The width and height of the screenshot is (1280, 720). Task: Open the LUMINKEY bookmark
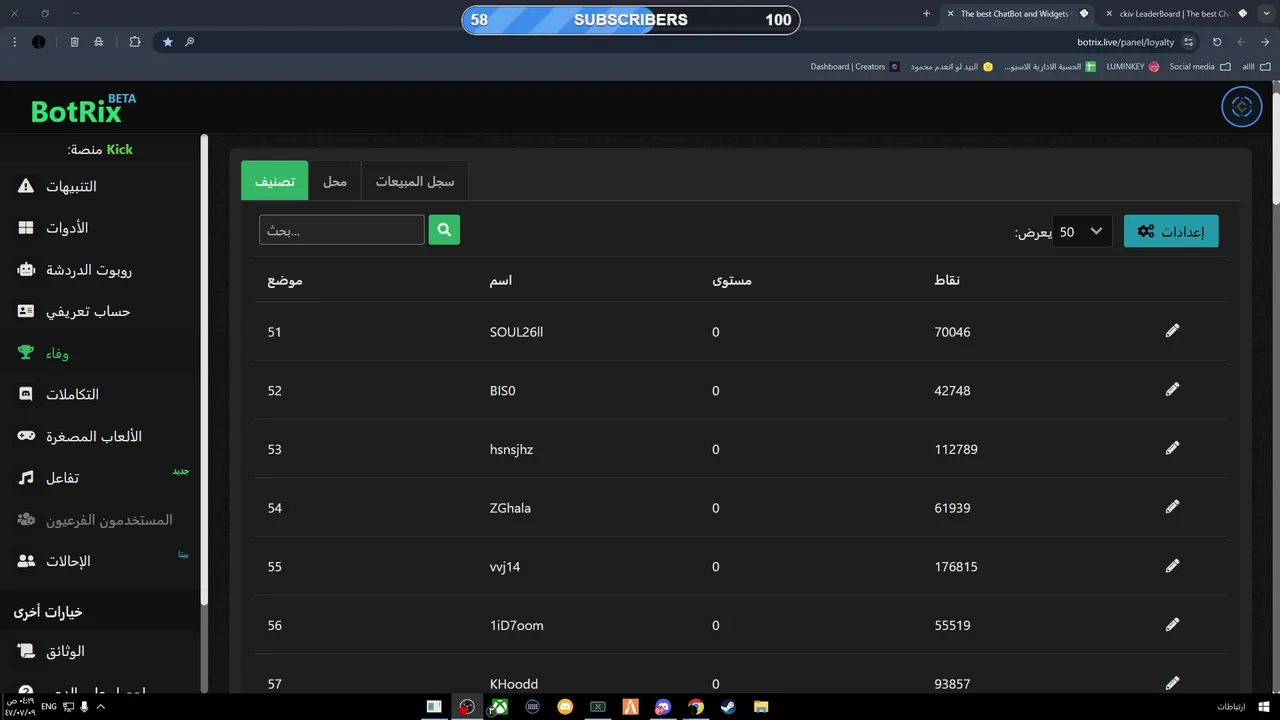pyautogui.click(x=1132, y=67)
